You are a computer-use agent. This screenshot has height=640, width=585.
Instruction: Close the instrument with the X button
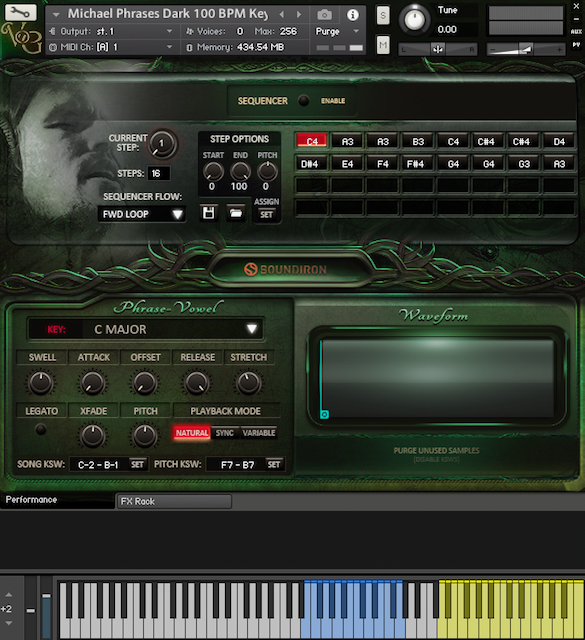(576, 6)
